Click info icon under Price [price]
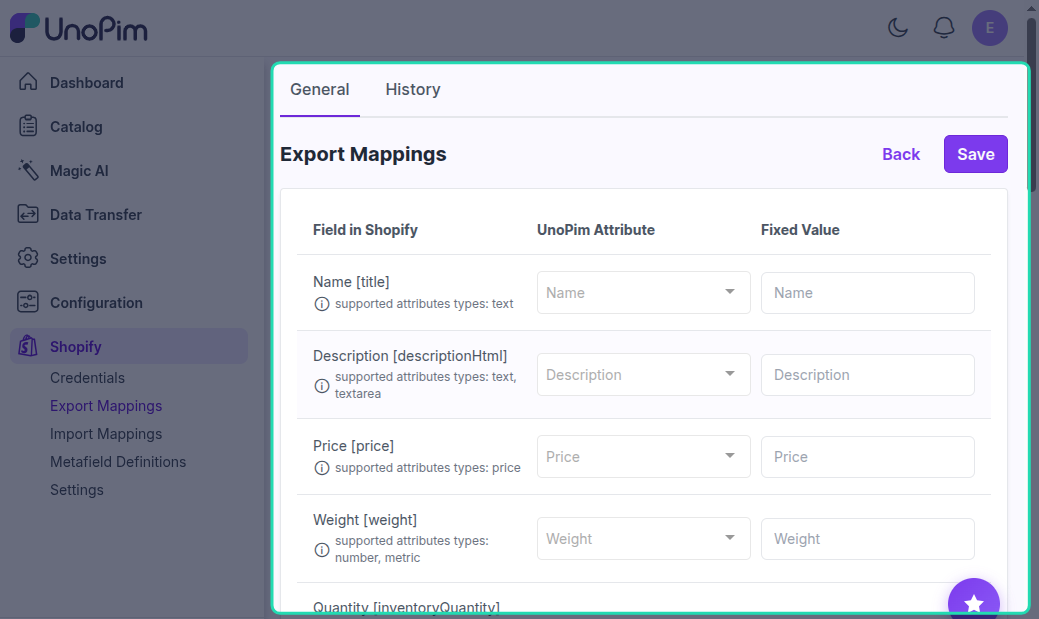The width and height of the screenshot is (1039, 619). [x=321, y=468]
